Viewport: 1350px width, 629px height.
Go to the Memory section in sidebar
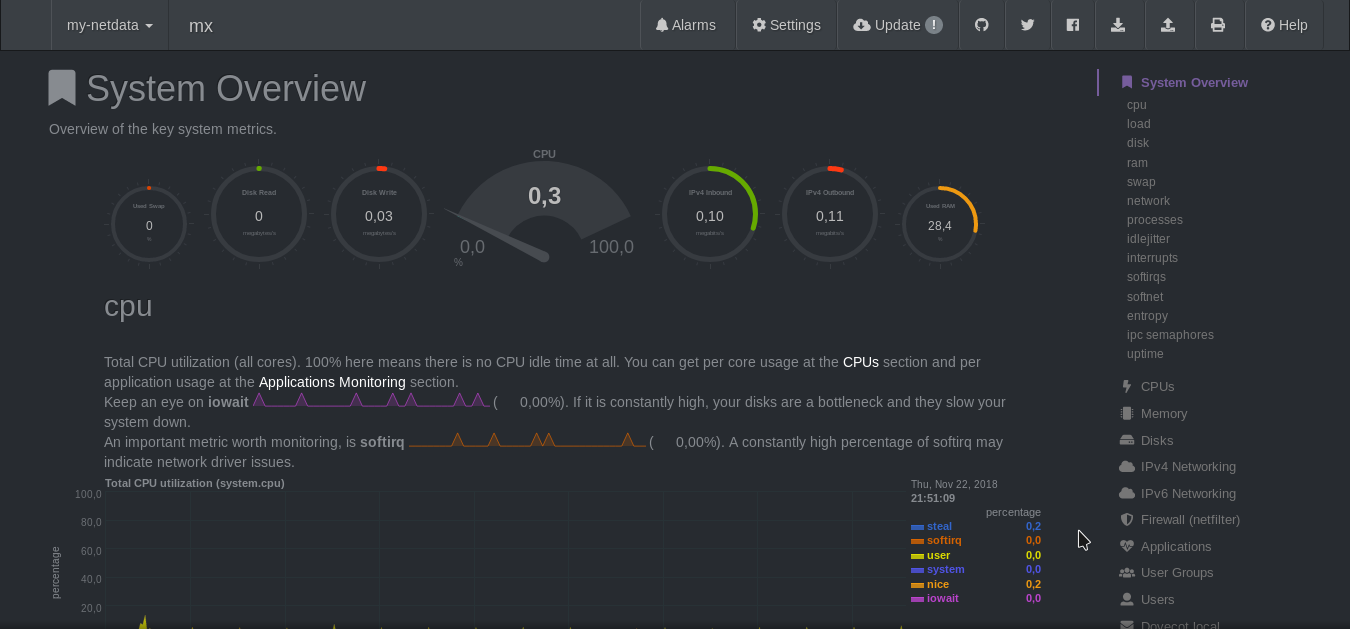(x=1164, y=413)
